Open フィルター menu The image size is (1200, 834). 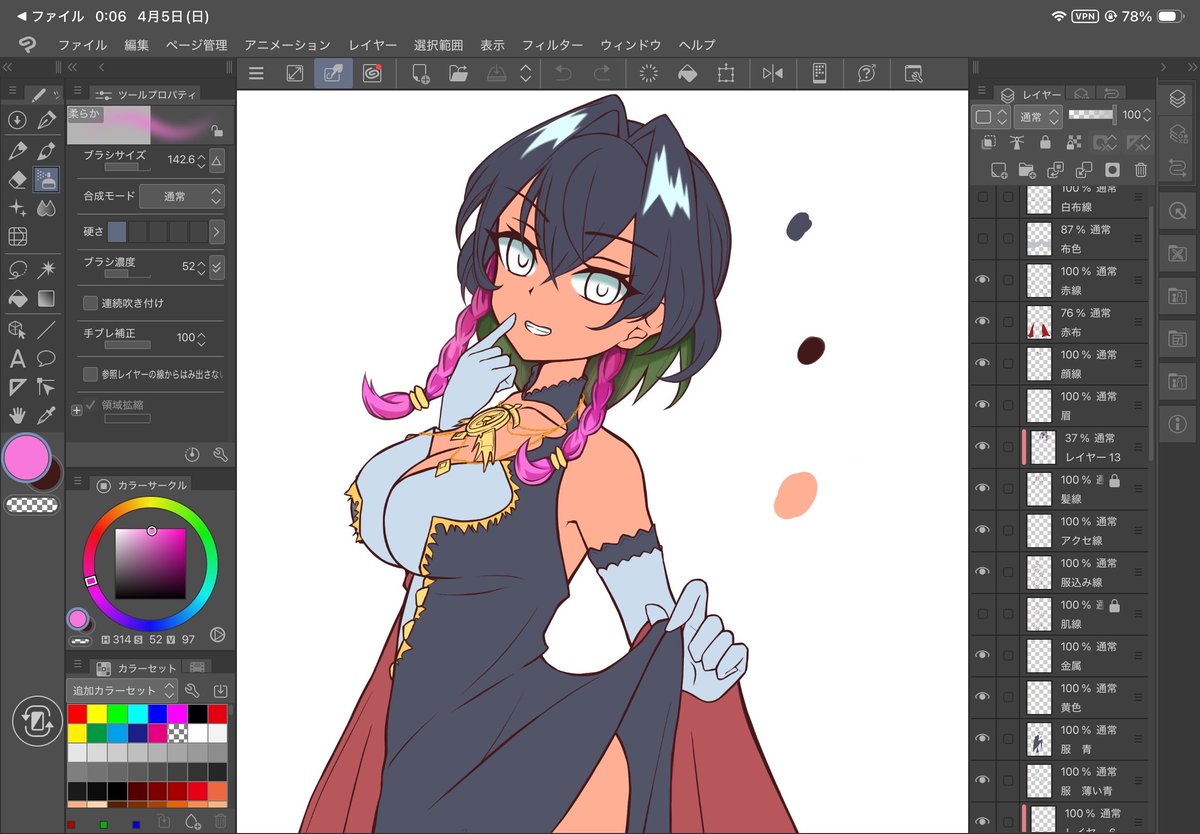coord(552,45)
